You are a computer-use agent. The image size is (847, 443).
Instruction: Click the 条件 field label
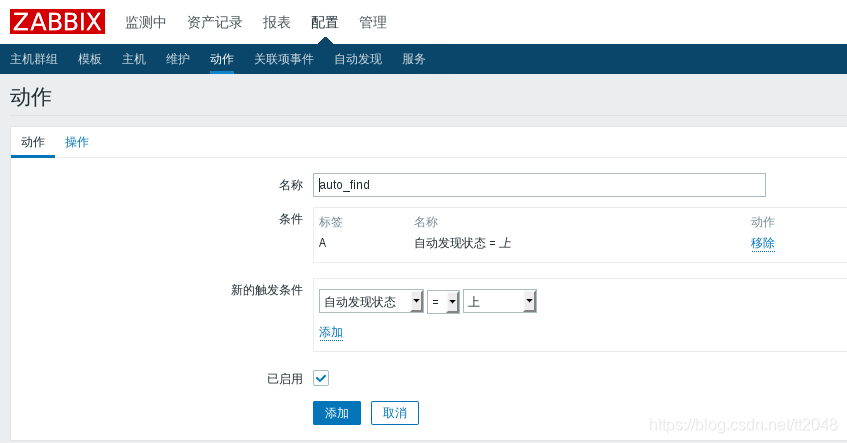click(291, 219)
